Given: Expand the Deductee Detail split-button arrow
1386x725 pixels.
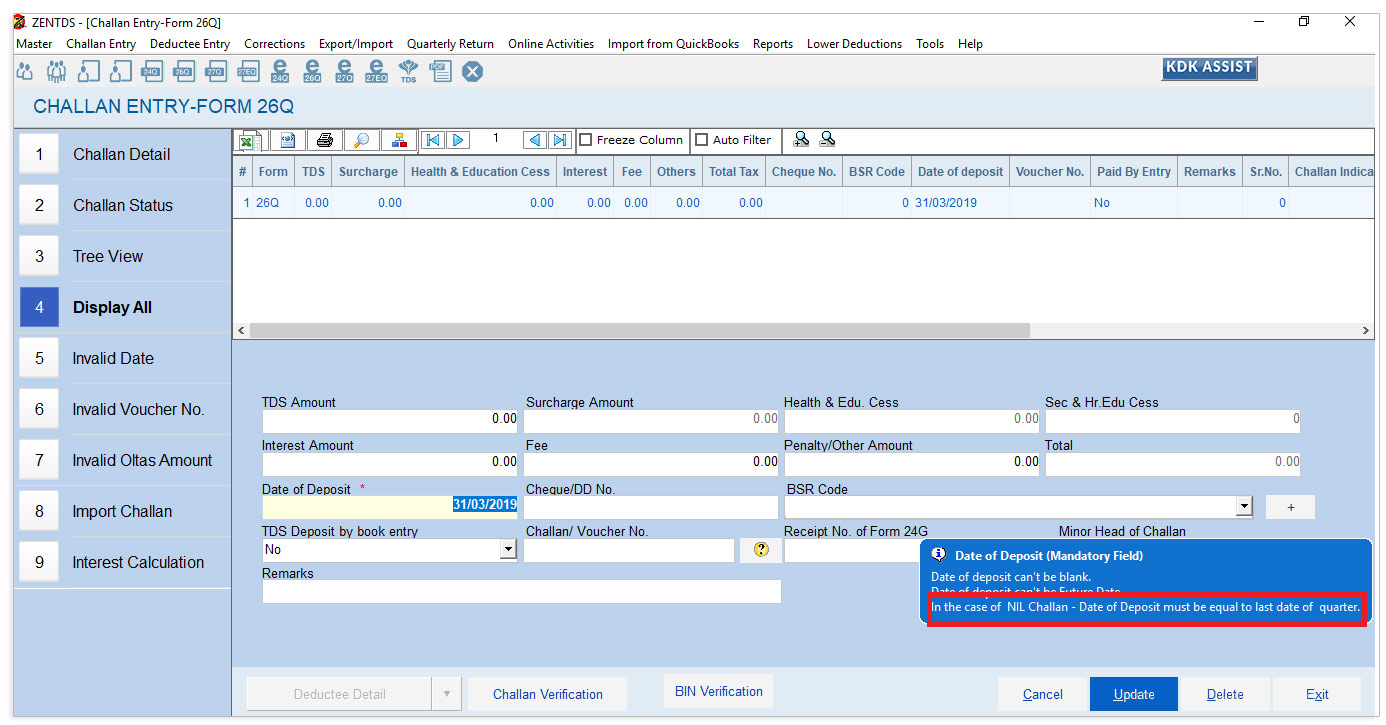Looking at the screenshot, I should point(446,694).
